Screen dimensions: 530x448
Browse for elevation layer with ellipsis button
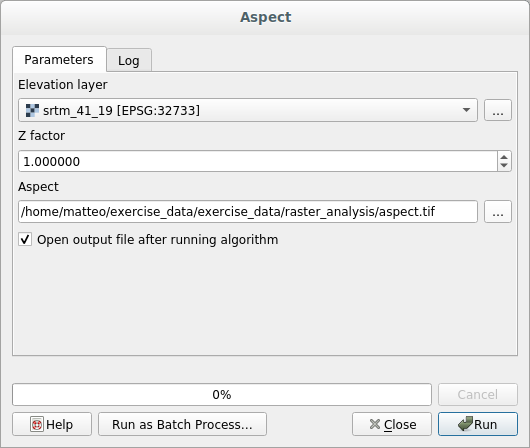[x=498, y=110]
